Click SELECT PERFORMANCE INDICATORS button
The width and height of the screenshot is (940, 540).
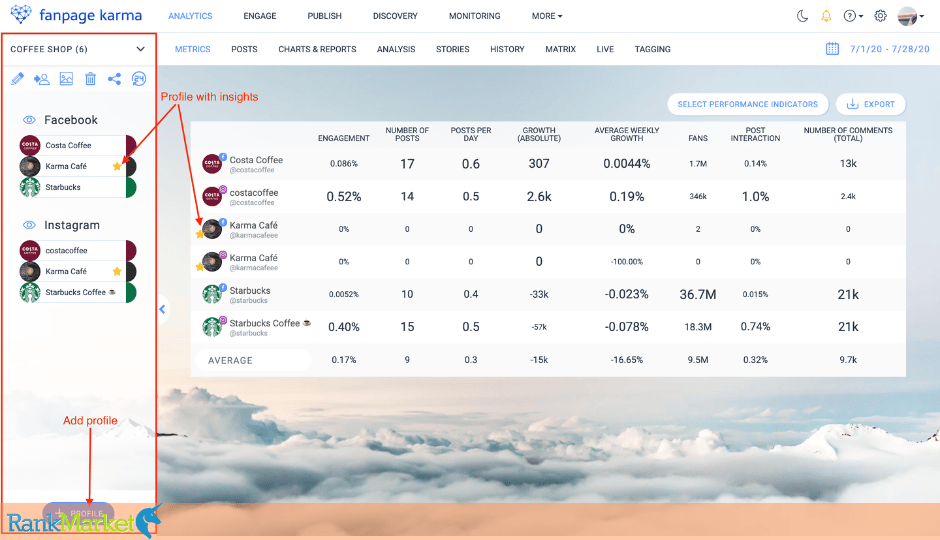(748, 104)
